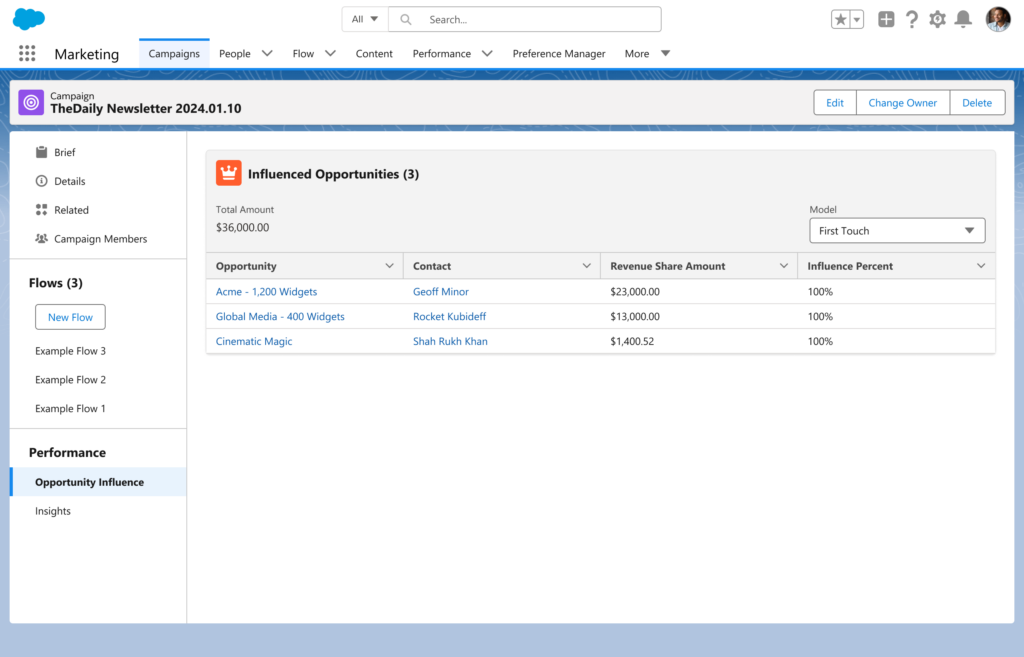Expand the favorites list dropdown arrow
Viewport: 1024px width, 657px height.
point(857,20)
